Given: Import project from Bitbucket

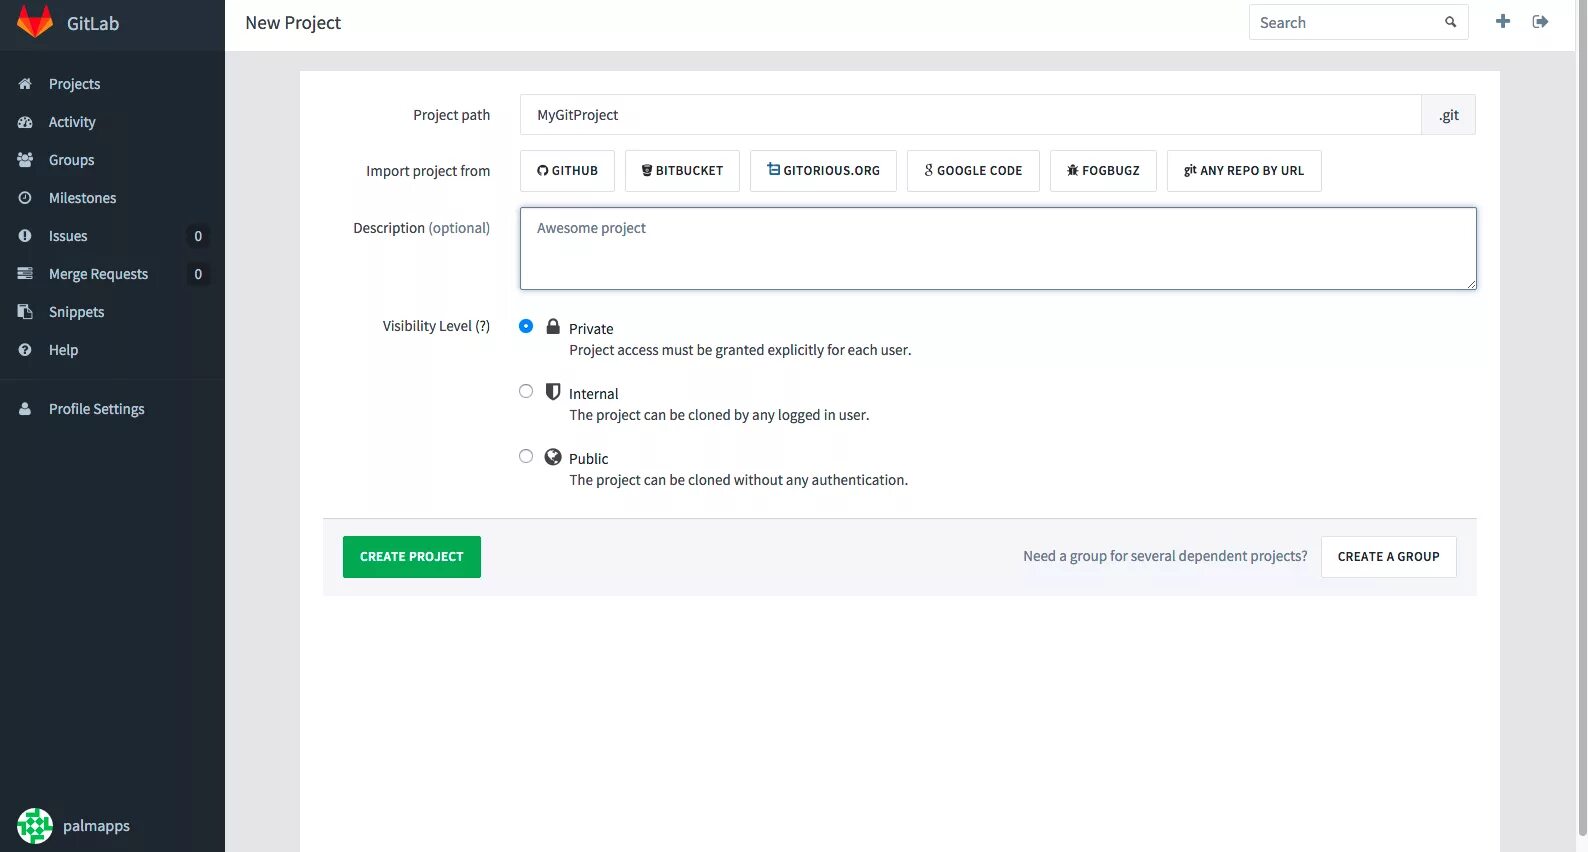Looking at the screenshot, I should (682, 171).
